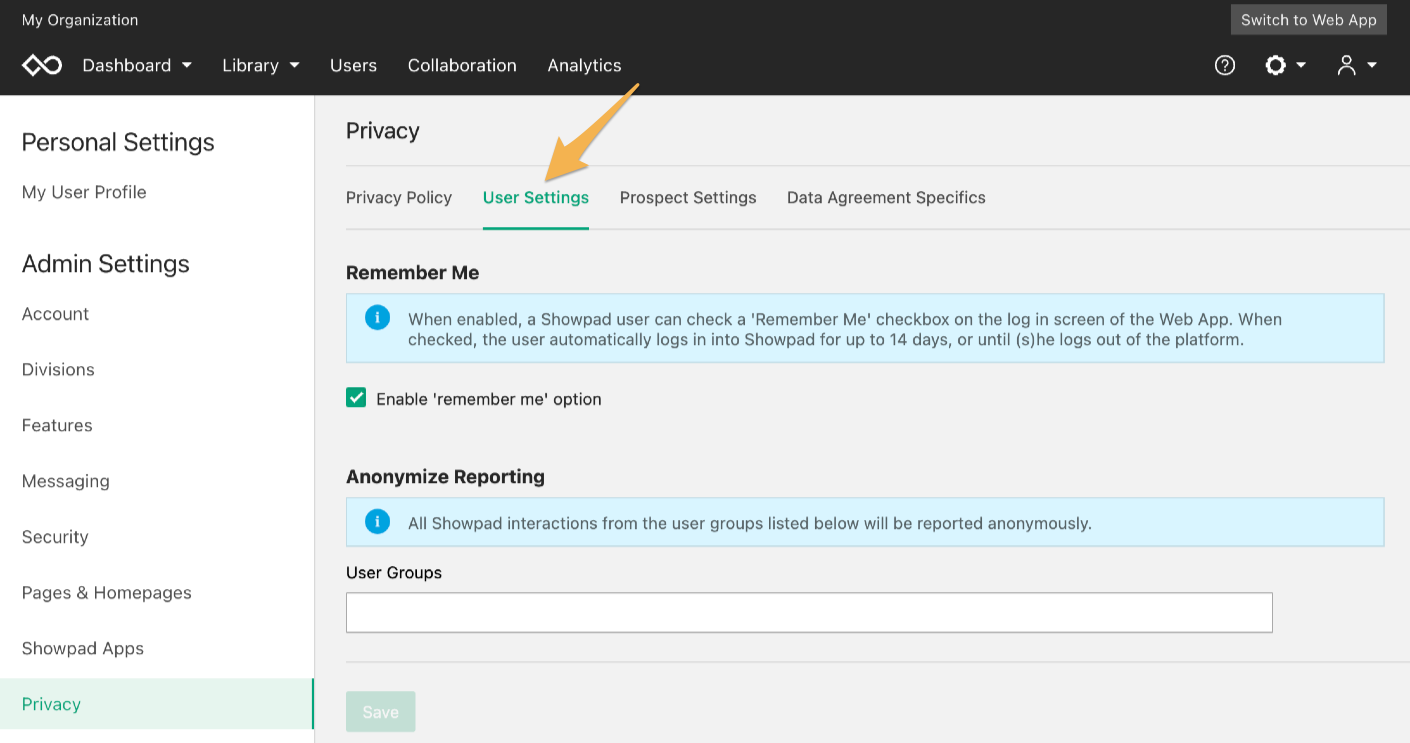1410x743 pixels.
Task: Switch to Data Agreement Specifics tab
Action: 886,197
